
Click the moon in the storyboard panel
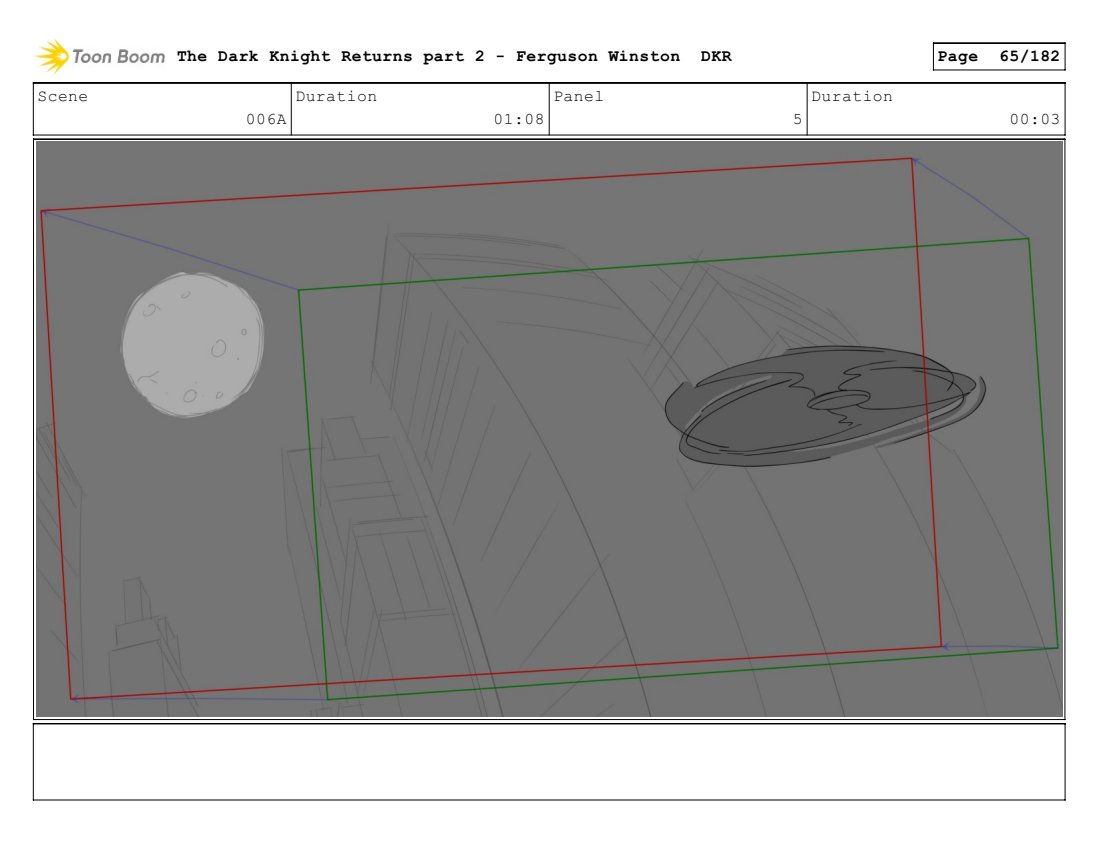tap(193, 344)
